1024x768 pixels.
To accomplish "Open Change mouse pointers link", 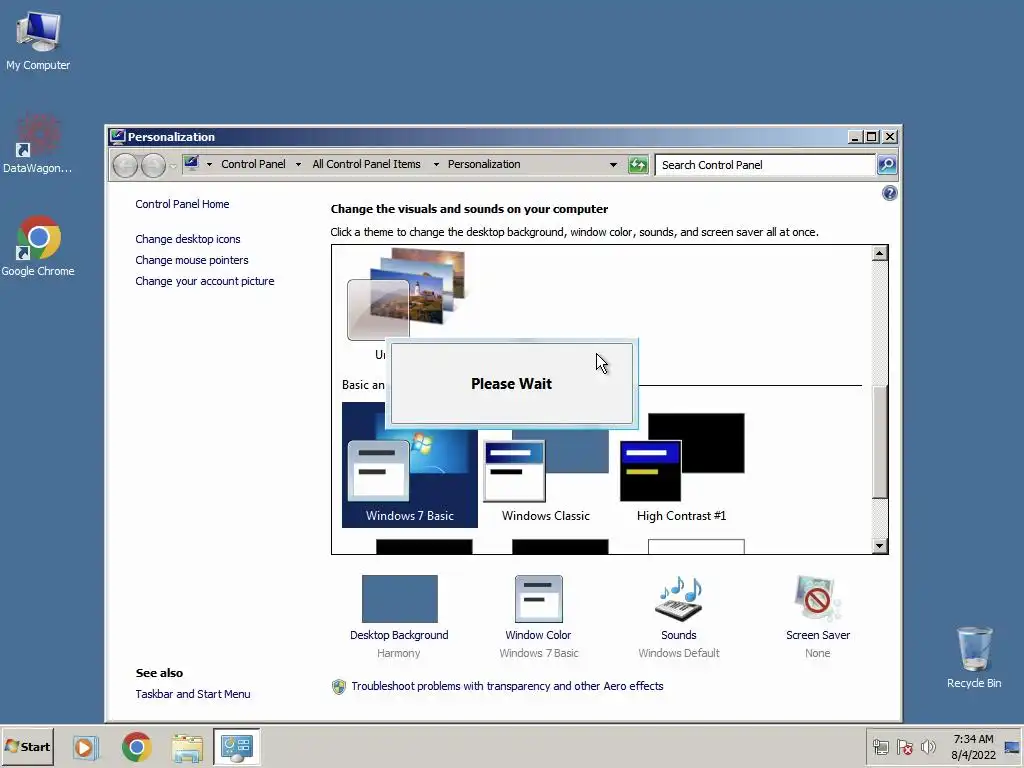I will [192, 260].
